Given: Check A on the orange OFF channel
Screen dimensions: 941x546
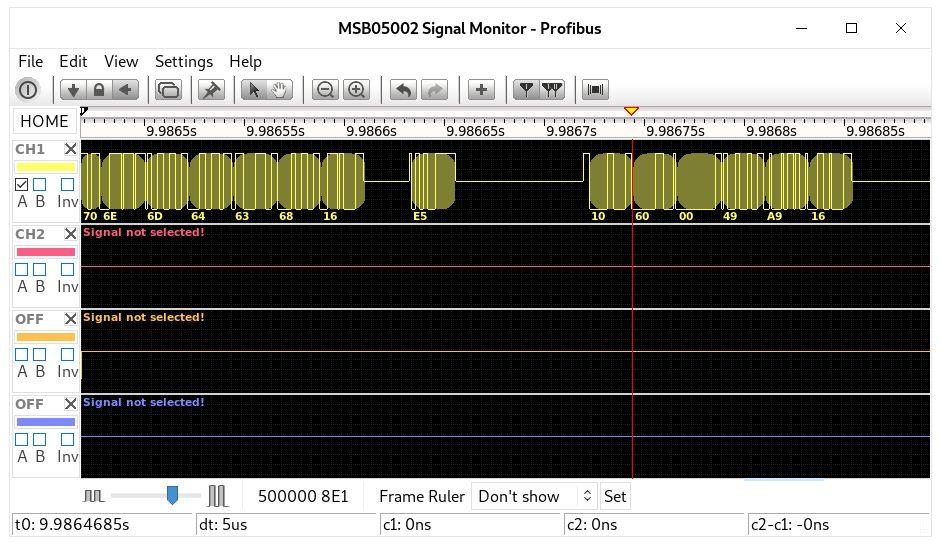Looking at the screenshot, I should (x=22, y=355).
